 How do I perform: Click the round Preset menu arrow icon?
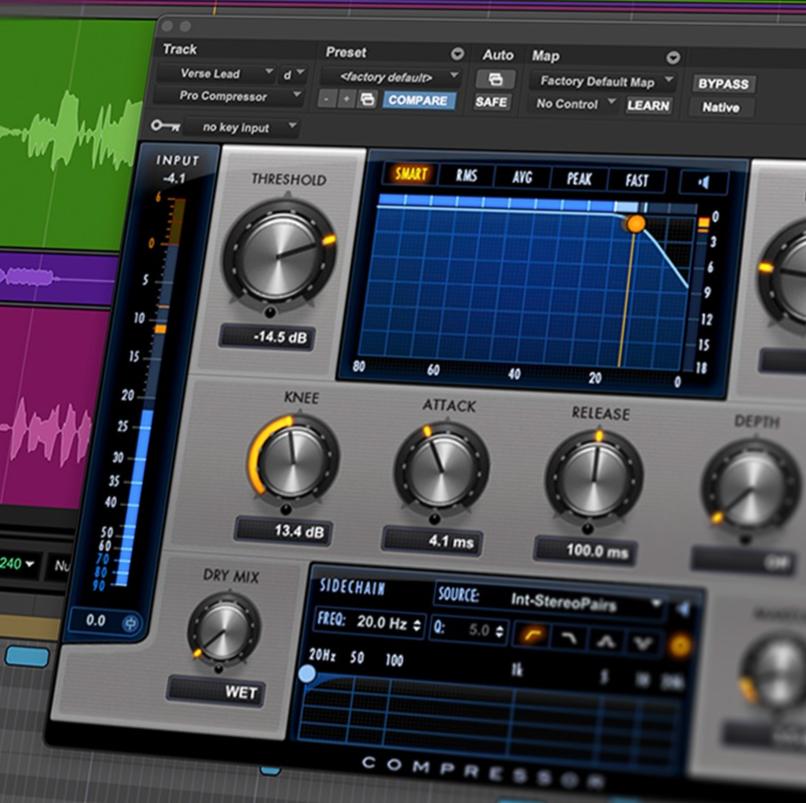pos(457,54)
